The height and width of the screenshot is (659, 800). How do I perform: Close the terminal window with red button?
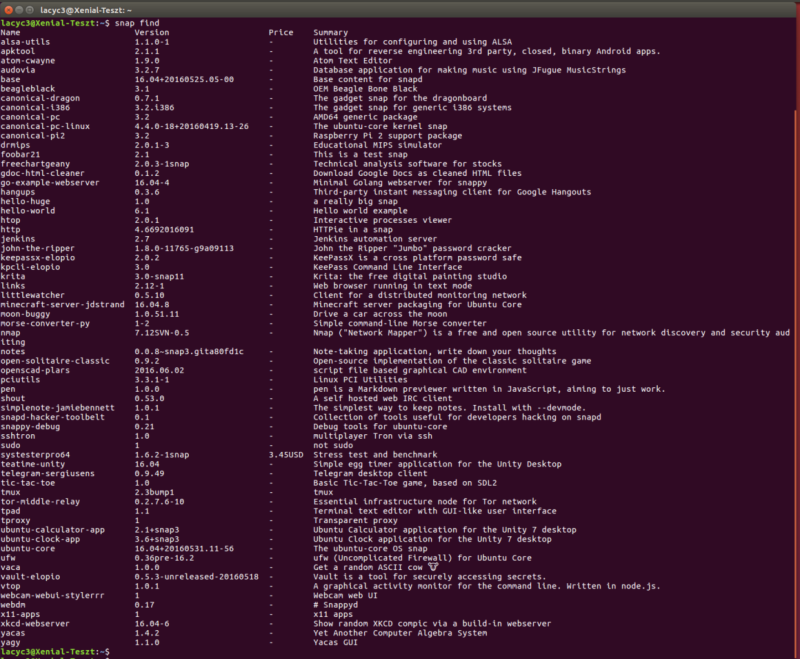click(9, 10)
